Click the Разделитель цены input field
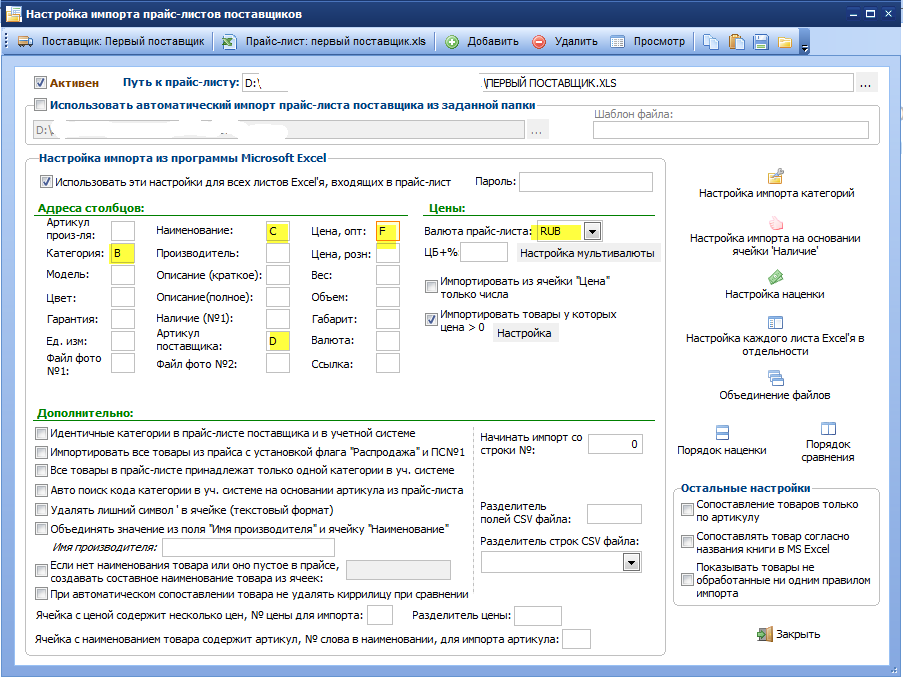The width and height of the screenshot is (903, 678). click(x=538, y=616)
